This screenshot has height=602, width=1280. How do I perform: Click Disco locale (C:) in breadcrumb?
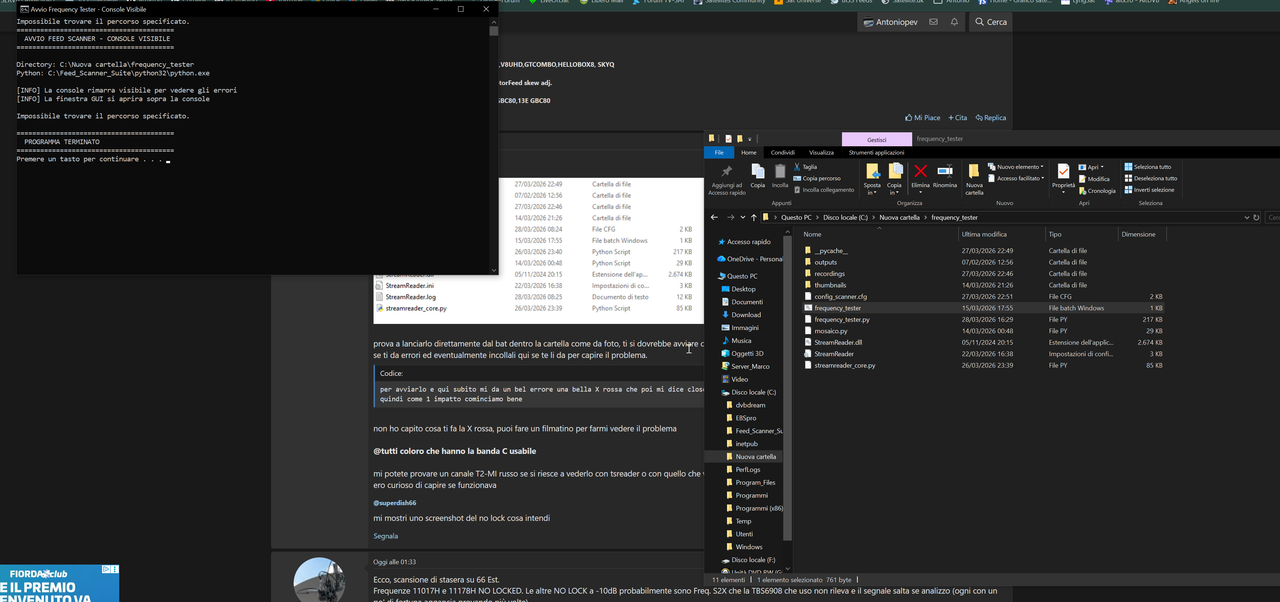click(x=843, y=217)
